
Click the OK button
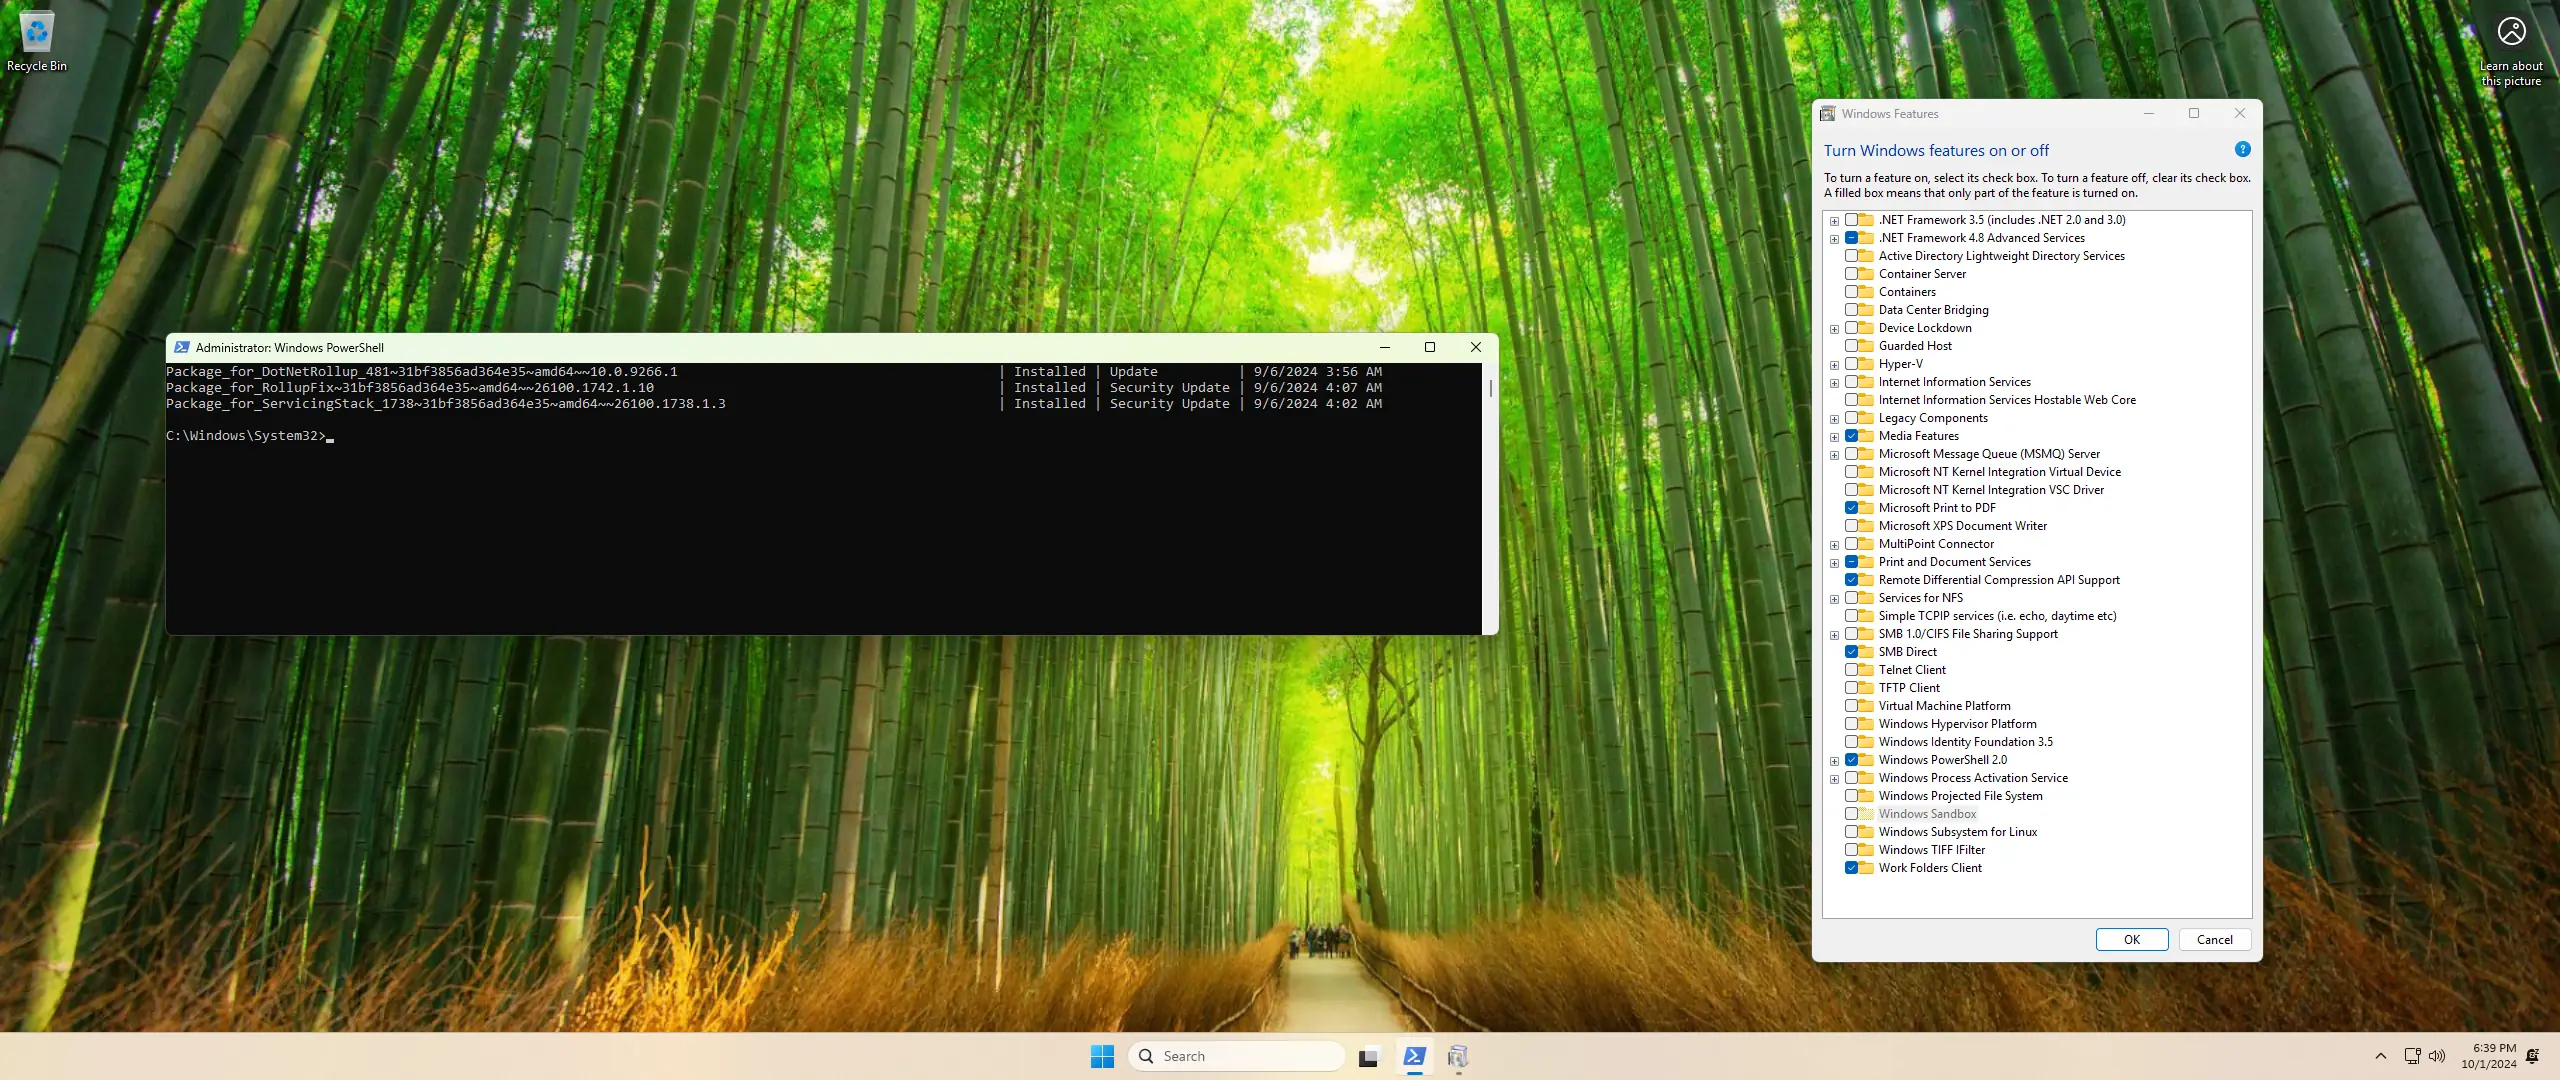click(2131, 940)
